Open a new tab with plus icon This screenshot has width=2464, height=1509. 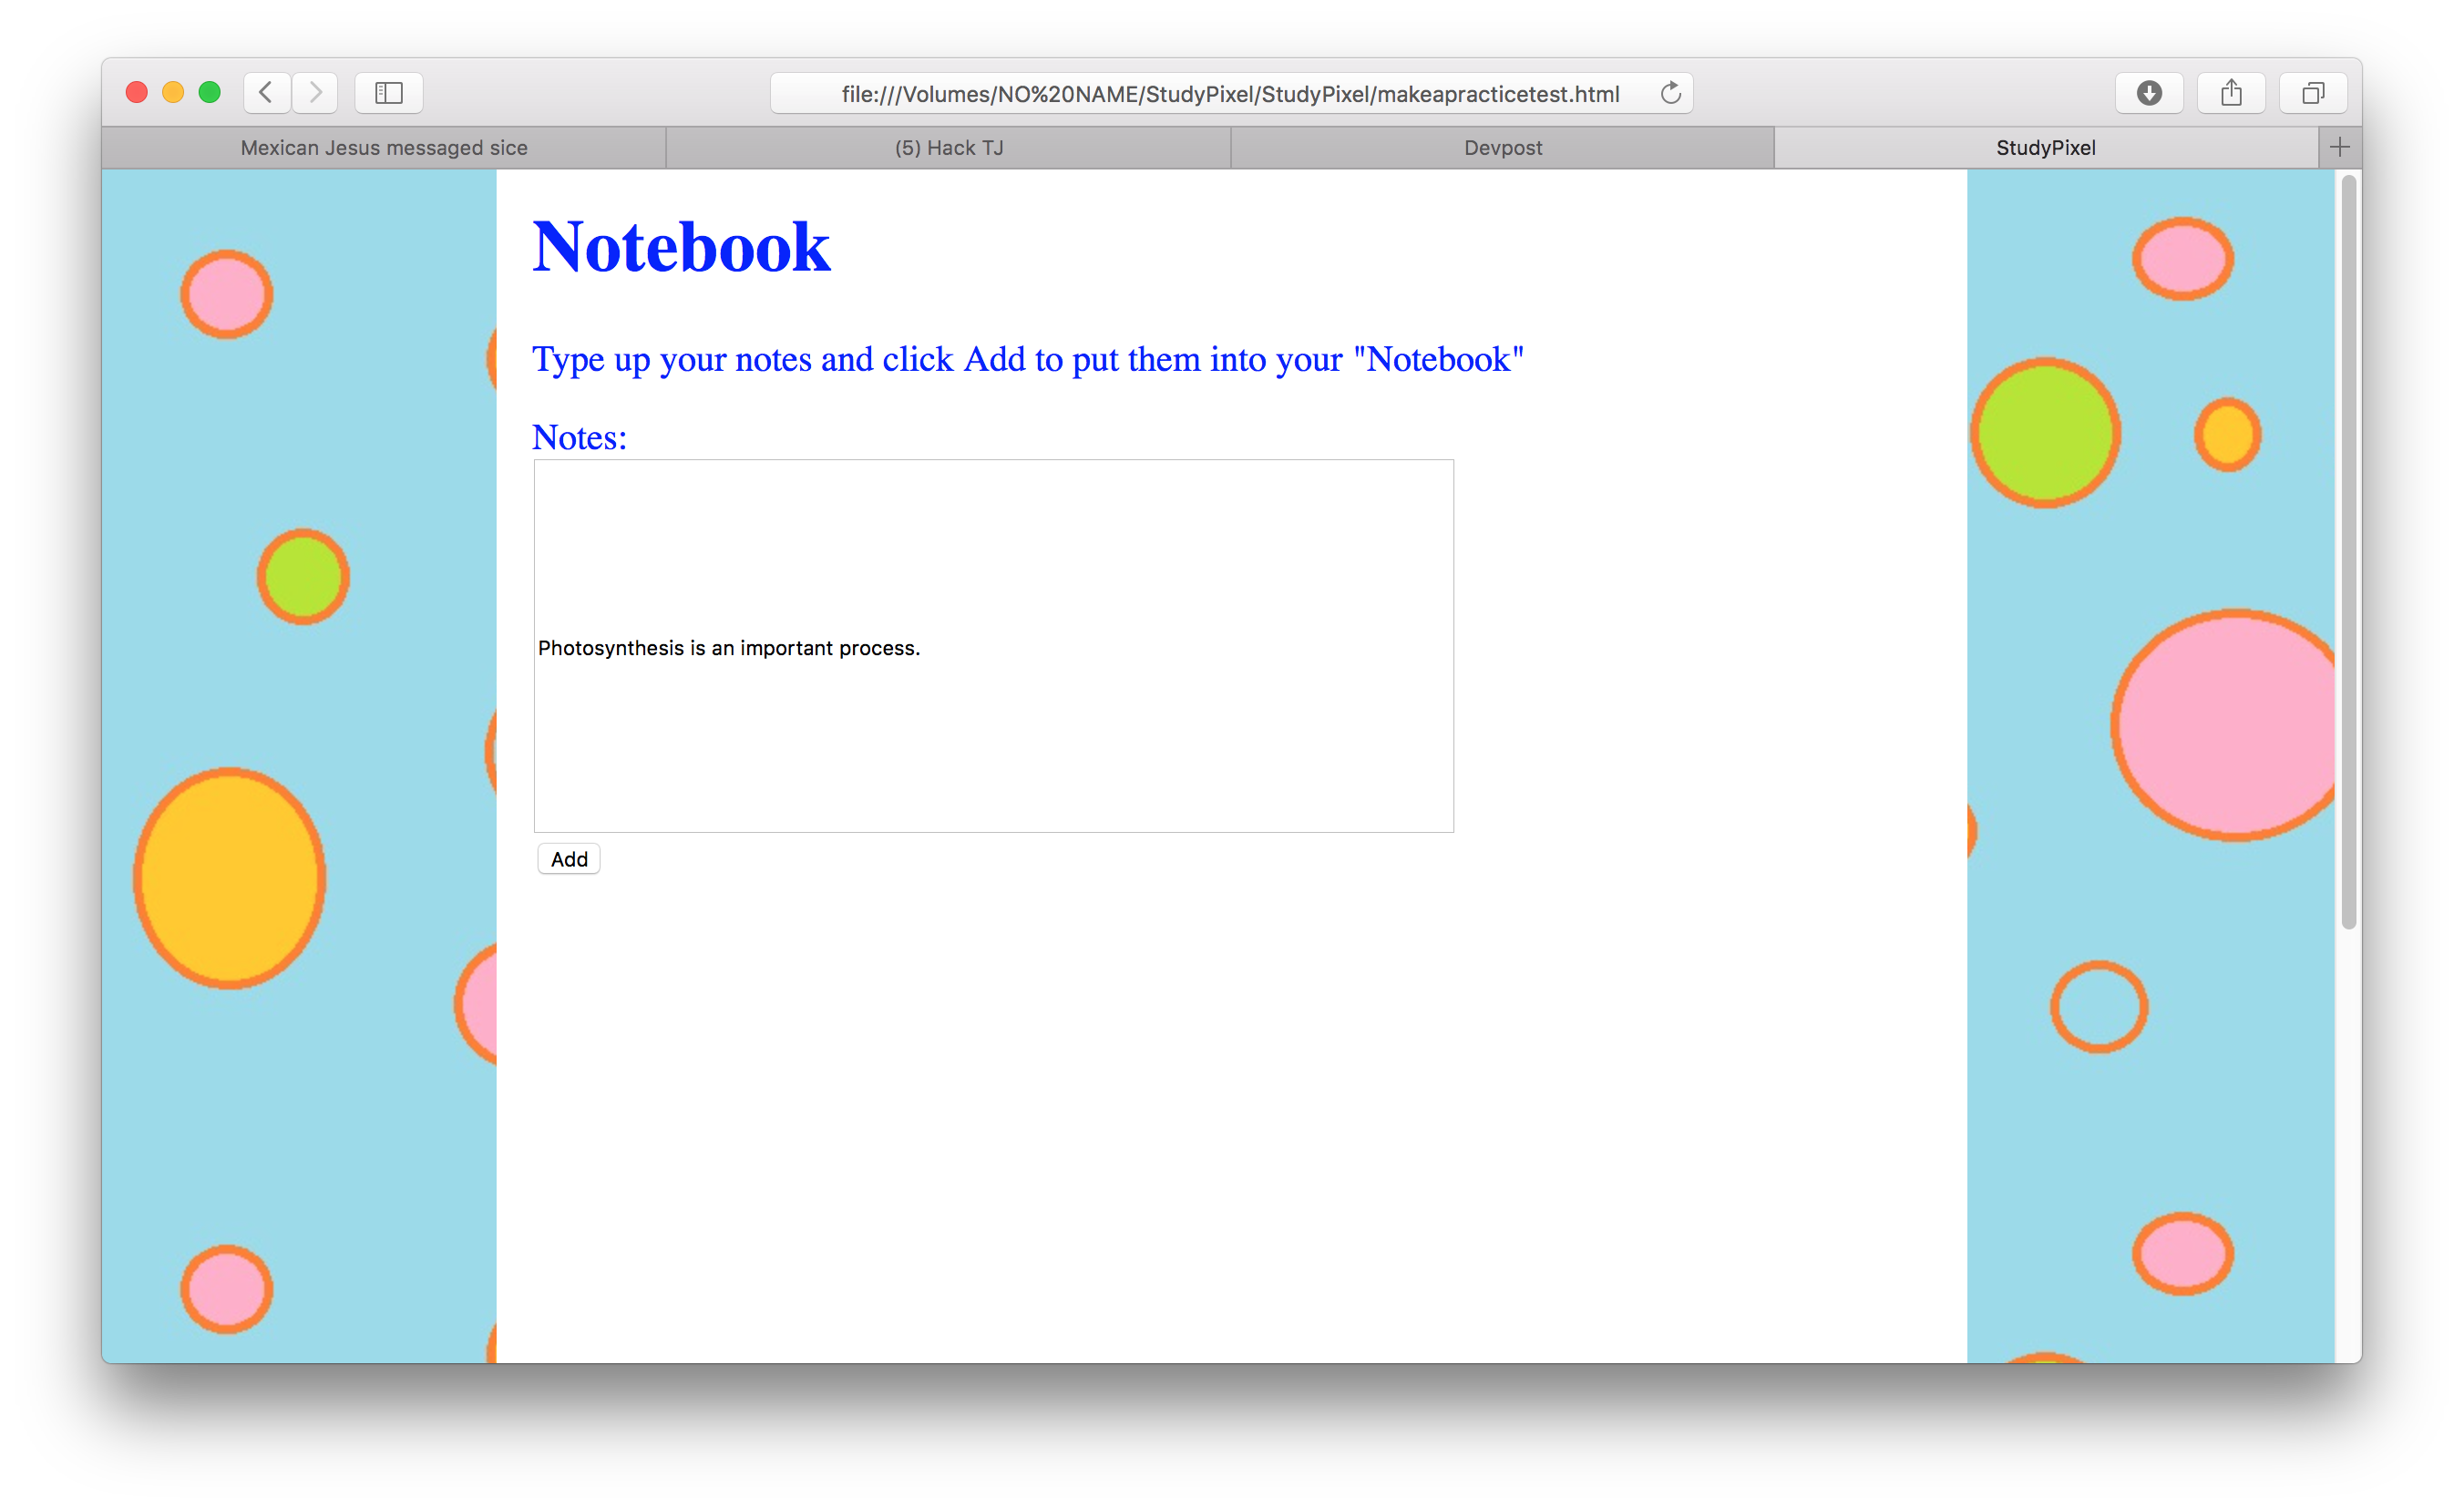(x=2339, y=148)
